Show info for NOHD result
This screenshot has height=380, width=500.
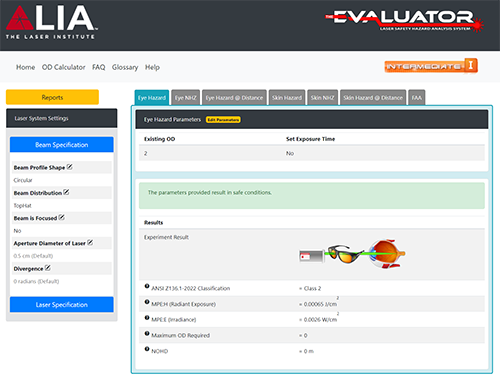(147, 349)
